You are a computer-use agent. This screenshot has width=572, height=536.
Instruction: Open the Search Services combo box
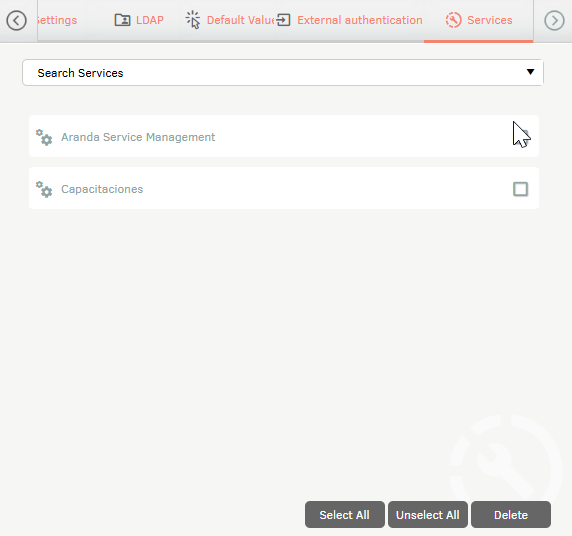tap(283, 73)
